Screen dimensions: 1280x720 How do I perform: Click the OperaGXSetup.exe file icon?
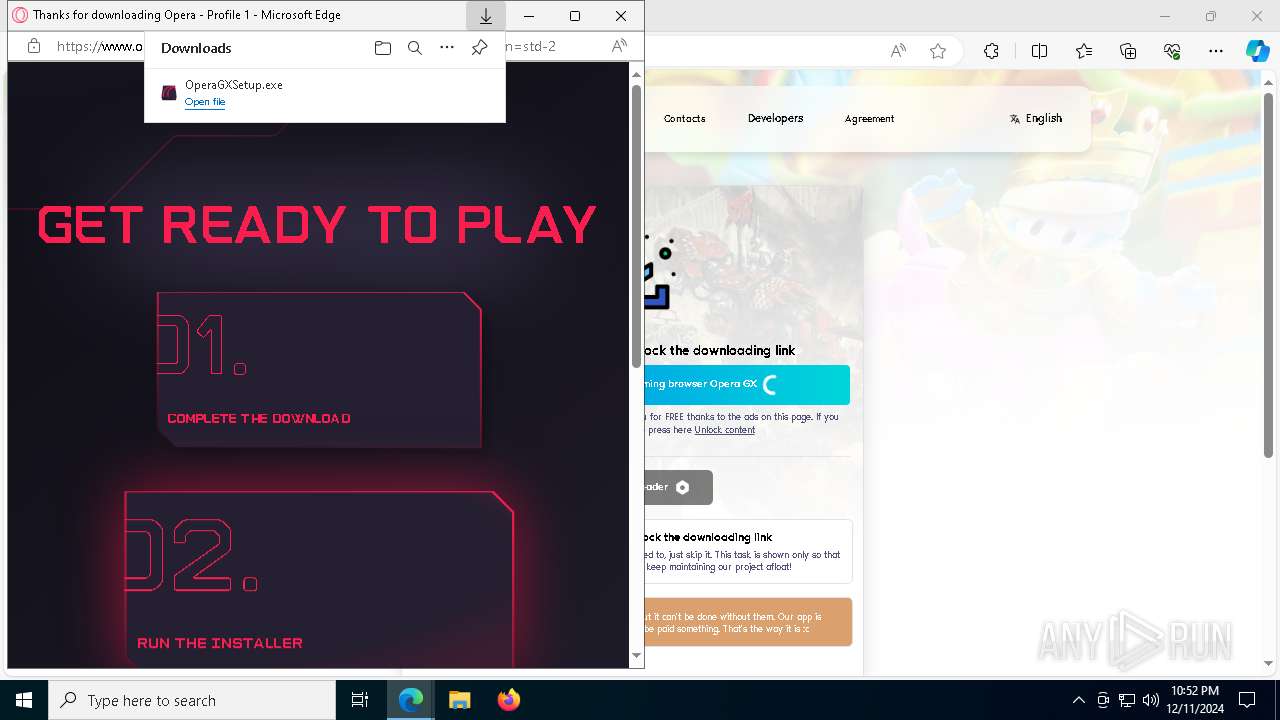[169, 93]
